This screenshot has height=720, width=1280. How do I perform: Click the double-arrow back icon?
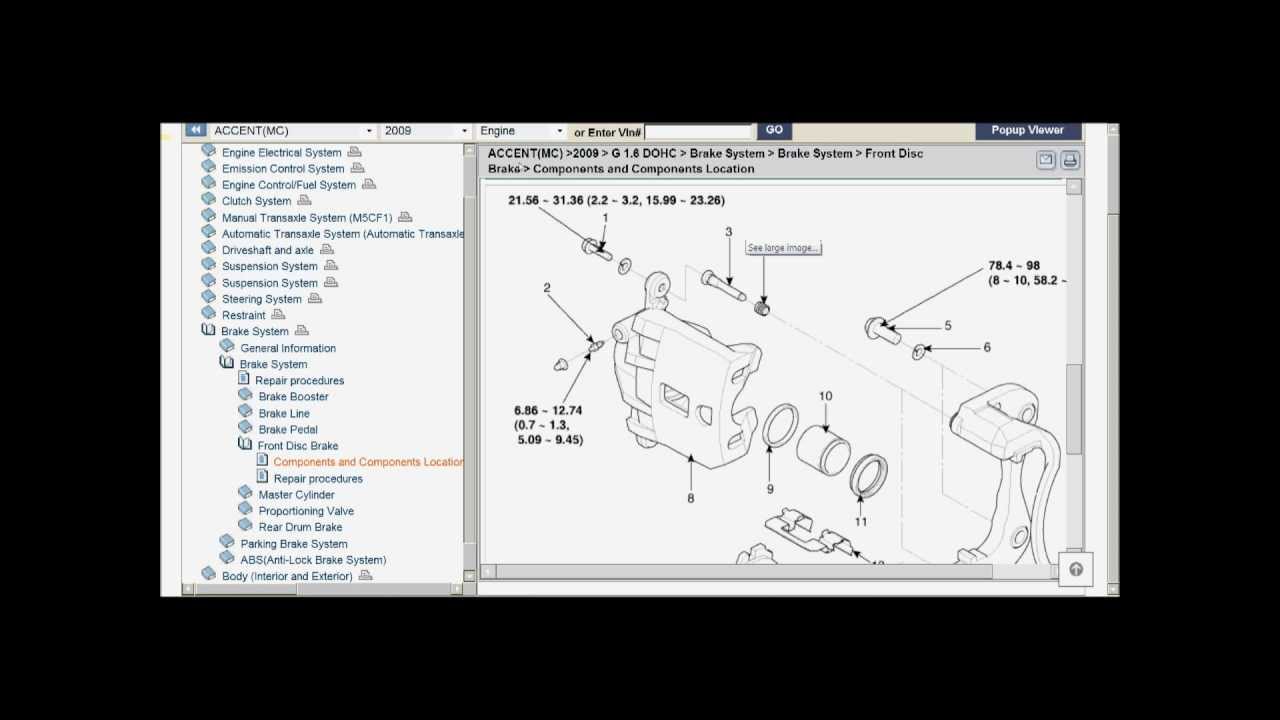pyautogui.click(x=195, y=130)
